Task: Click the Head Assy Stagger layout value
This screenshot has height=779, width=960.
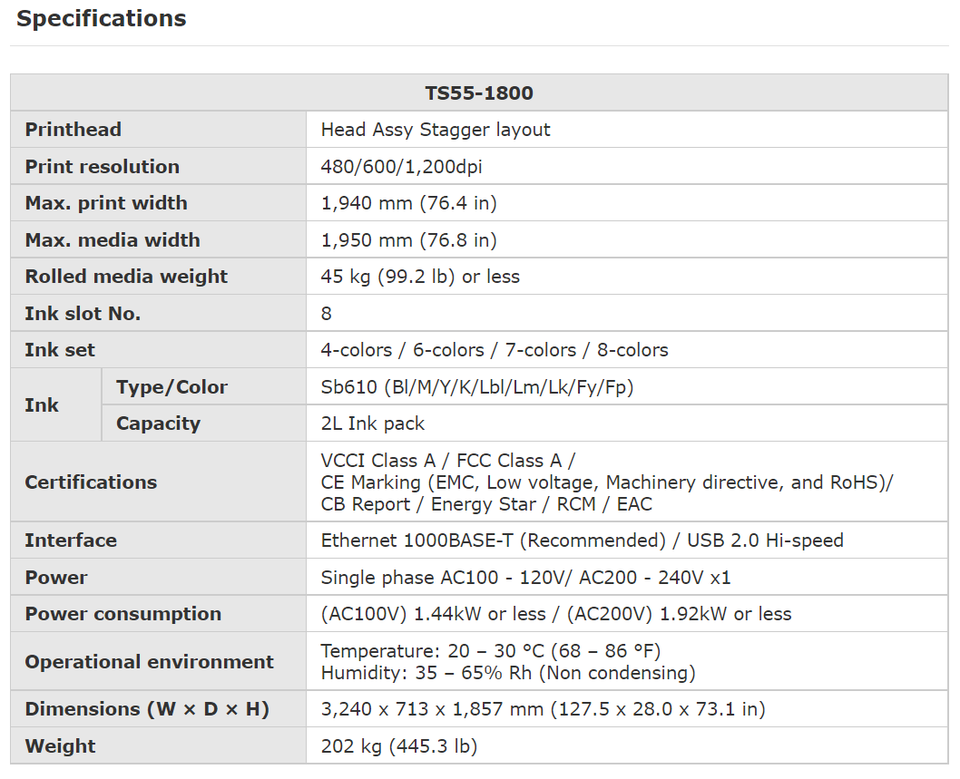Action: (x=435, y=130)
